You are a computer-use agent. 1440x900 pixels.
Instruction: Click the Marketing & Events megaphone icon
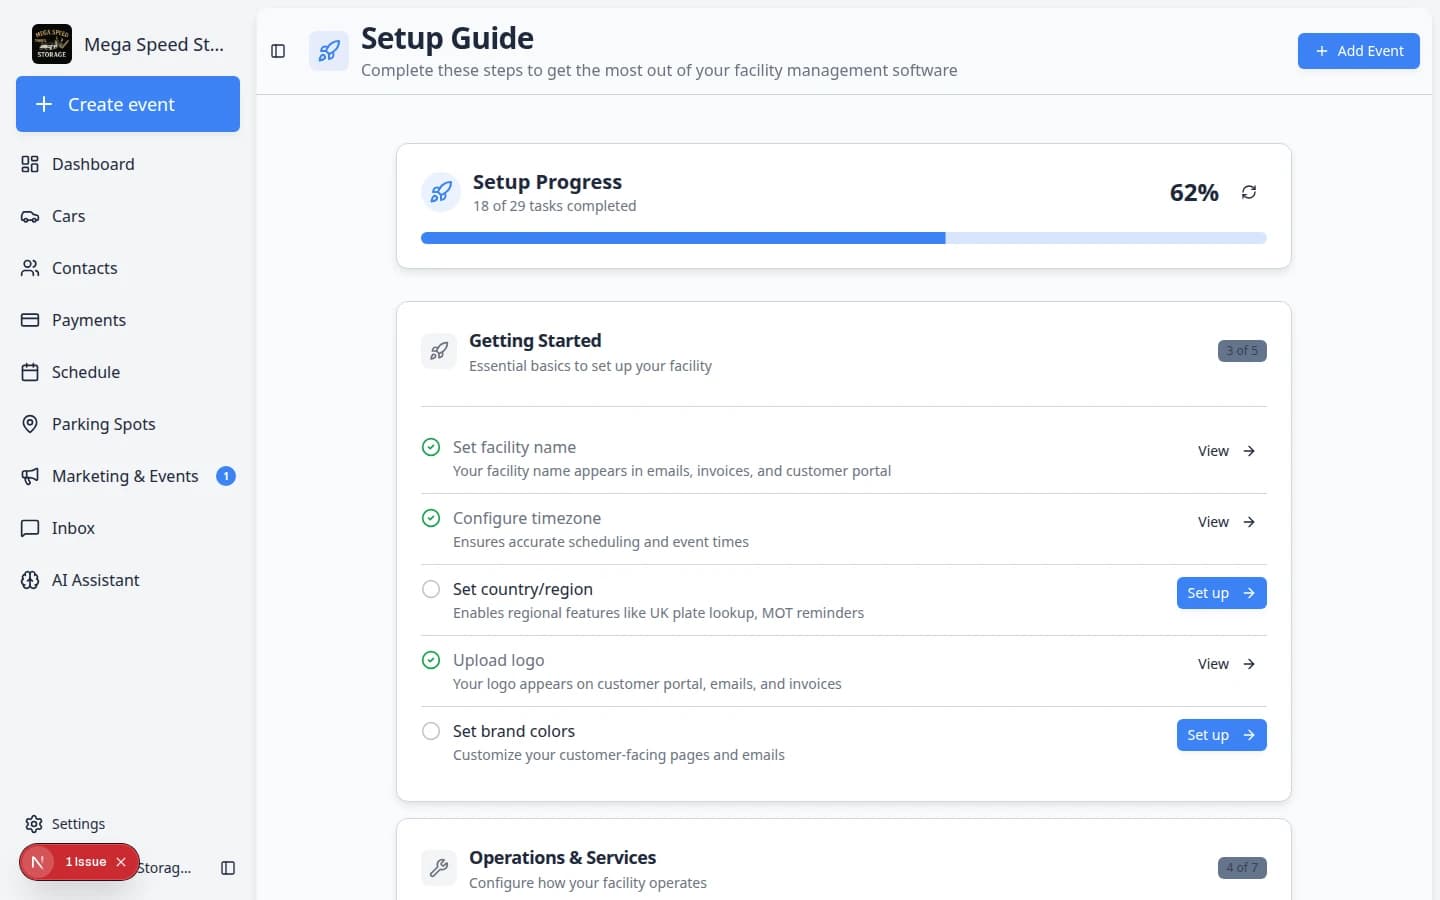click(x=30, y=476)
